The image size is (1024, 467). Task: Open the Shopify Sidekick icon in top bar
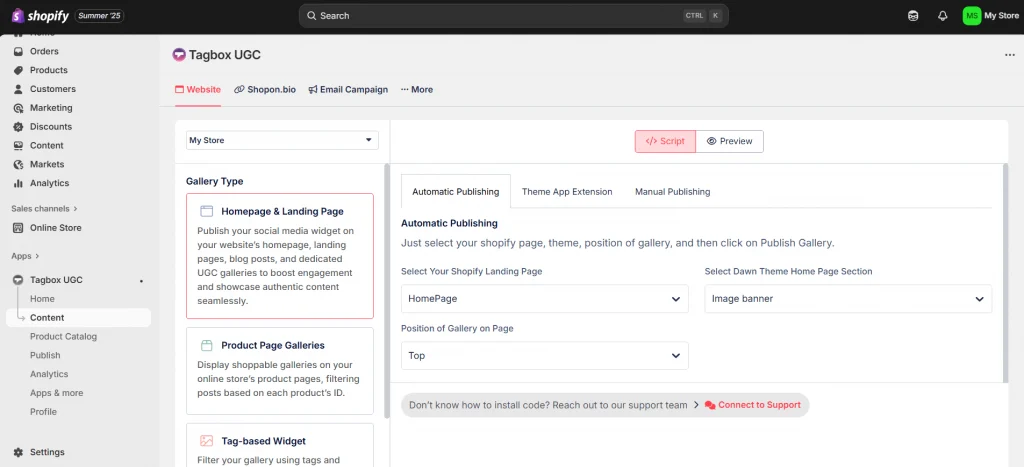coord(913,16)
